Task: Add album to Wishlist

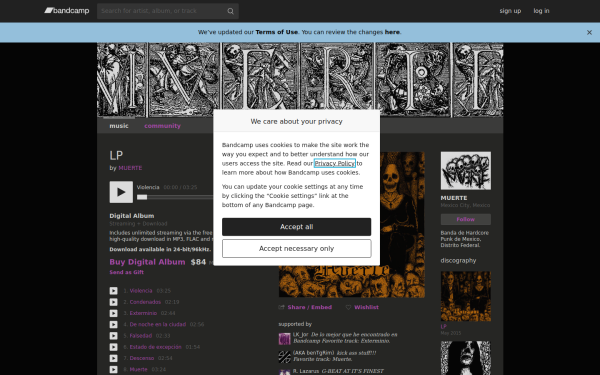Action: 366,307
